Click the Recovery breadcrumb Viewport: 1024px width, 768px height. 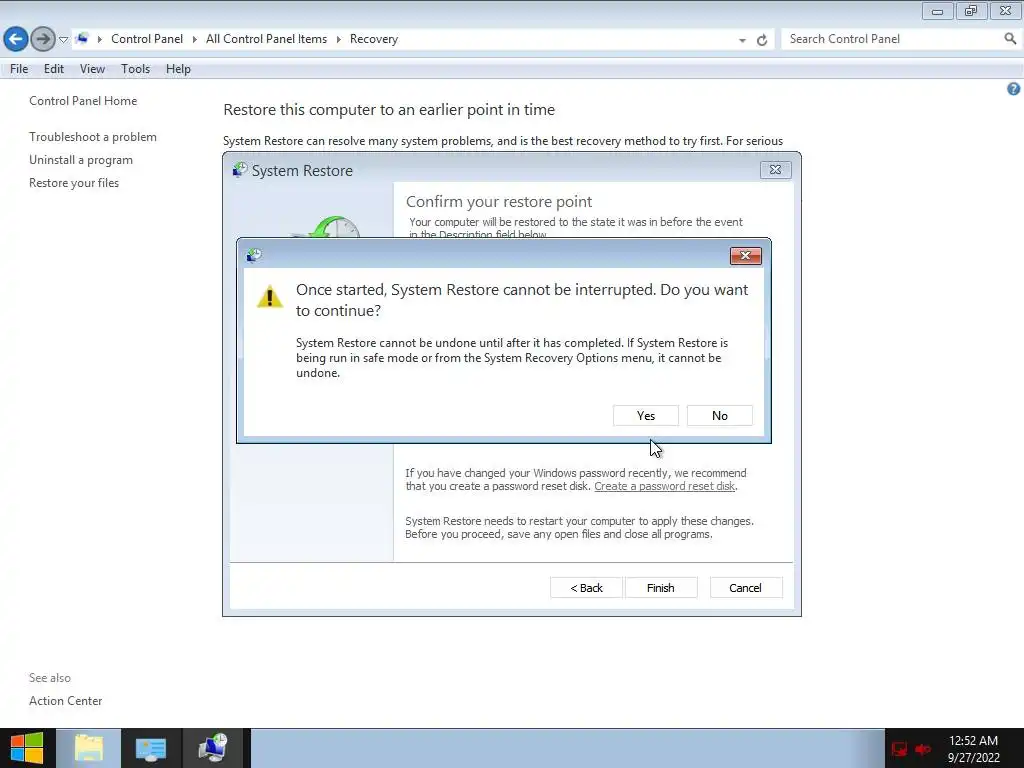click(374, 39)
